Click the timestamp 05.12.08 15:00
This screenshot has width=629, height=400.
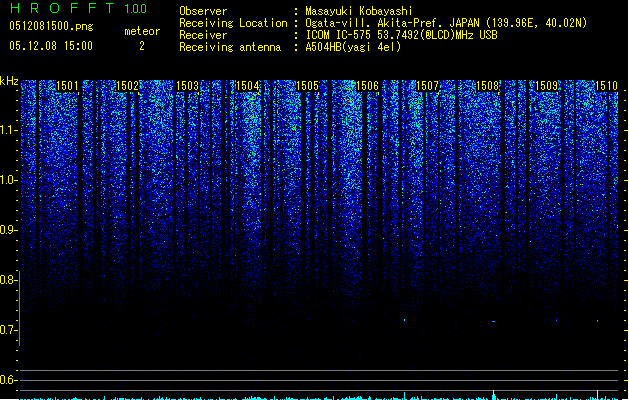click(51, 46)
